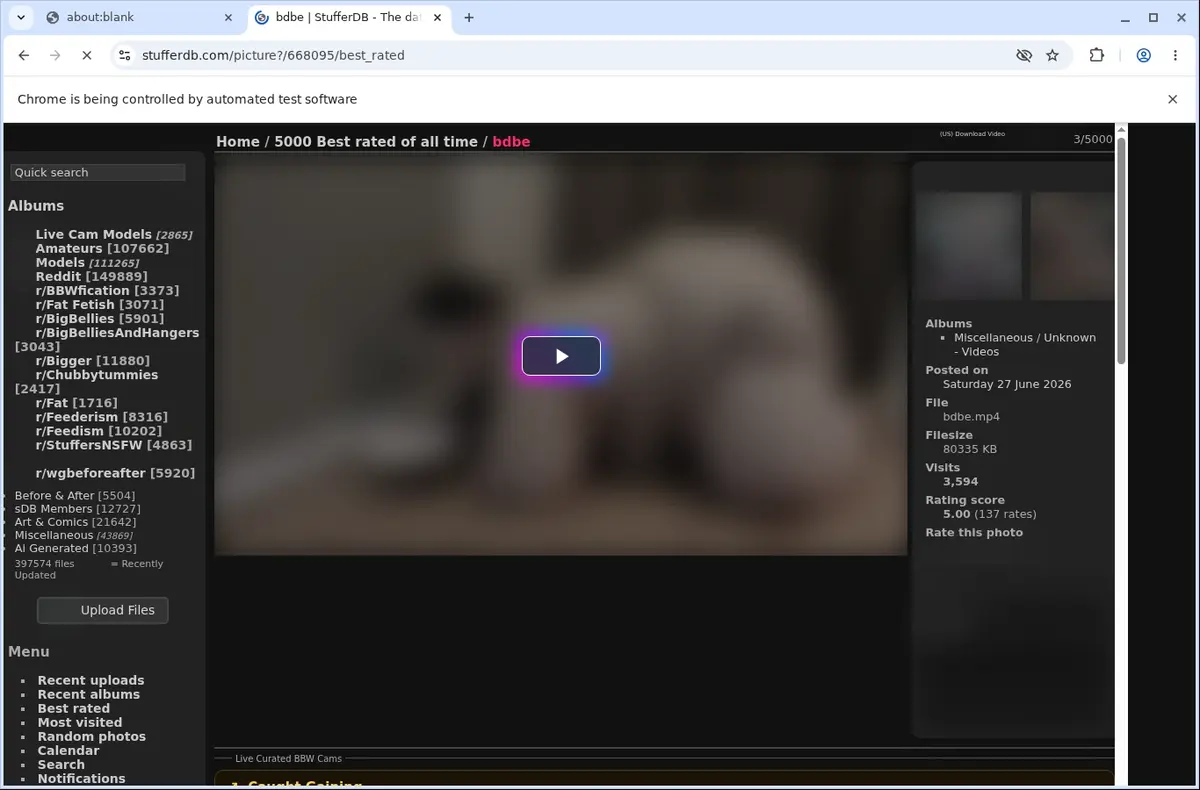The height and width of the screenshot is (790, 1200).
Task: Play the video with the play button
Action: coord(561,356)
